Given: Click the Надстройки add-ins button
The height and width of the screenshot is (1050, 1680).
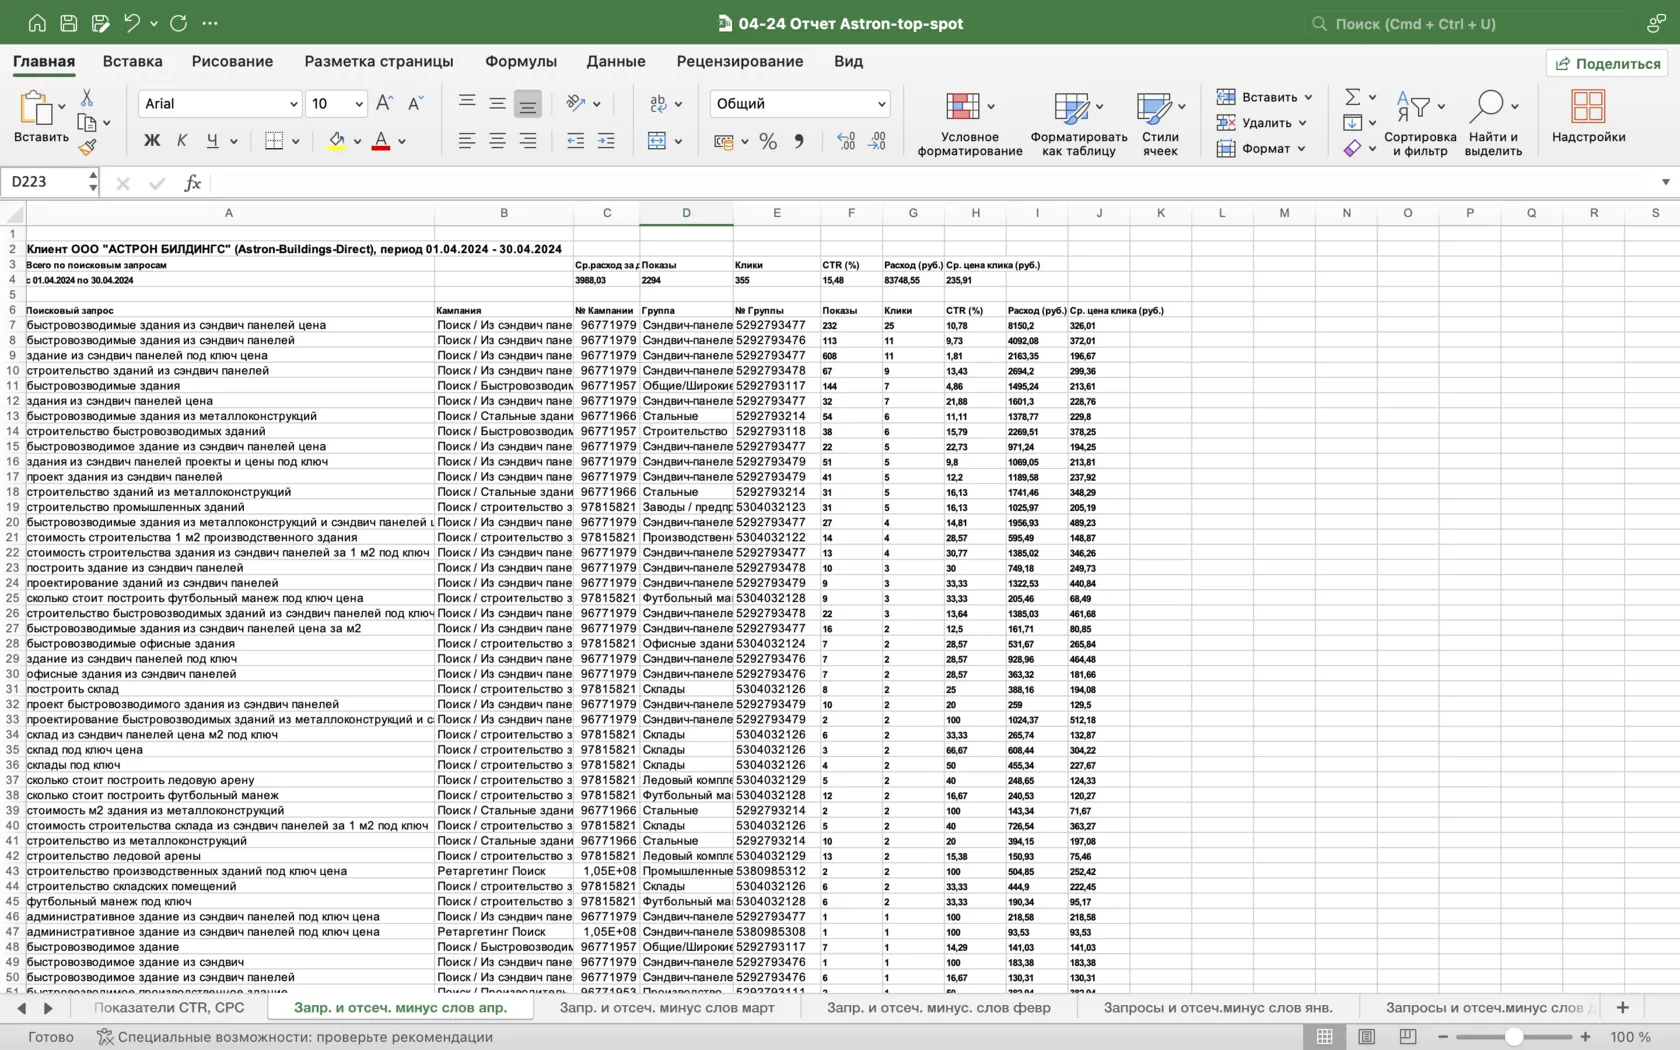Looking at the screenshot, I should 1588,117.
